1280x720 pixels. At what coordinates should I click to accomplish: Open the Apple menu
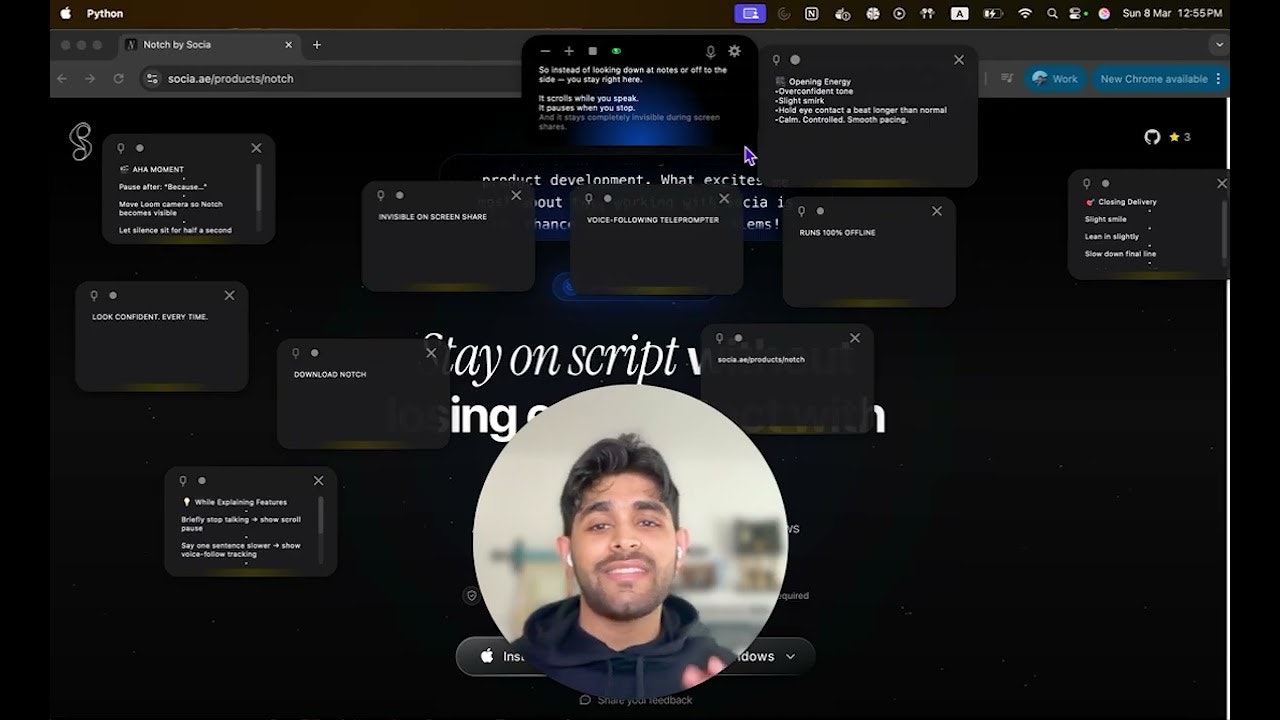[66, 13]
